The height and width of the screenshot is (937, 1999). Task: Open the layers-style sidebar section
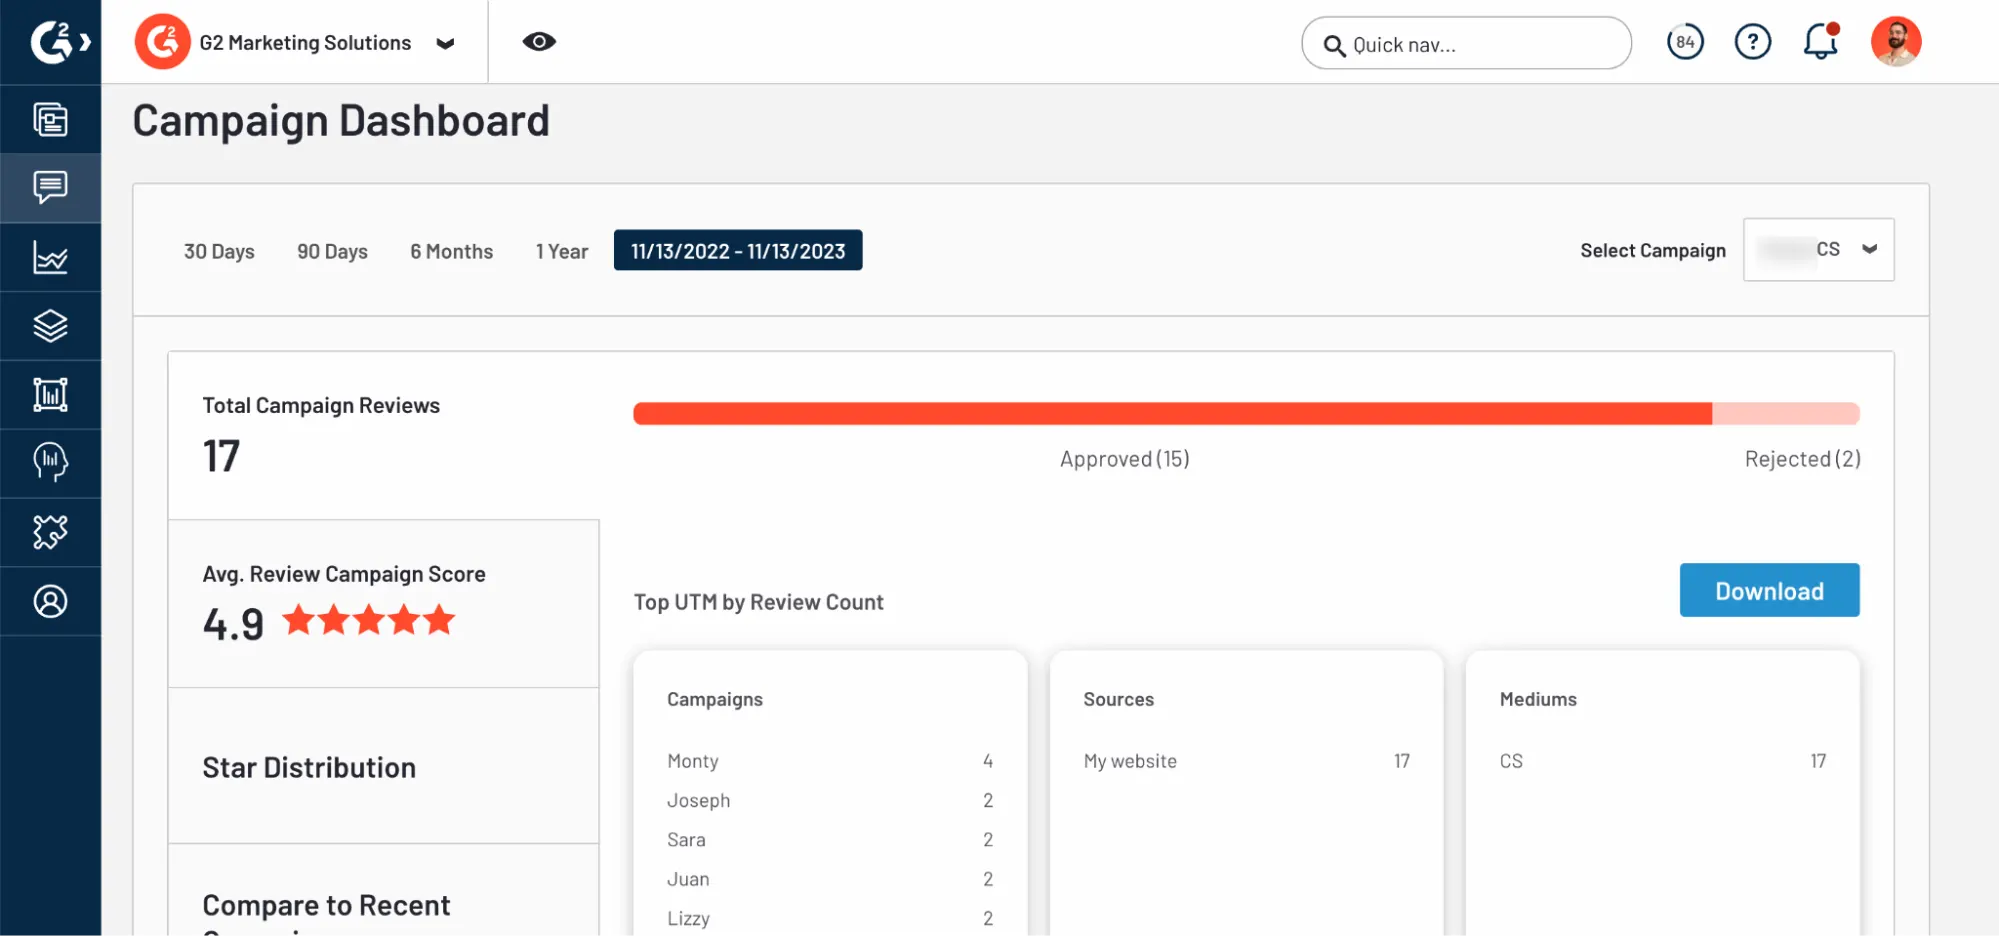(x=51, y=325)
